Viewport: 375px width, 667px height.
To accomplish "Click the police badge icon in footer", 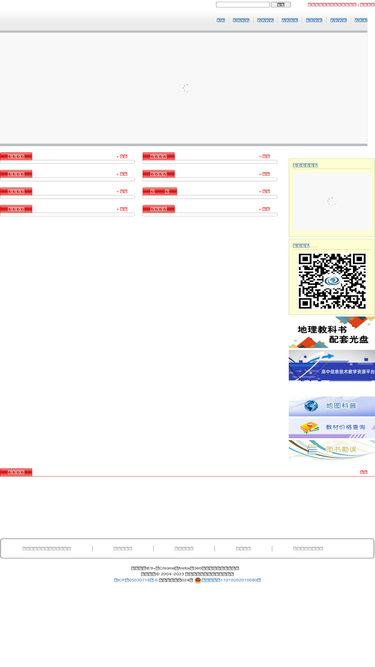I will 198,580.
